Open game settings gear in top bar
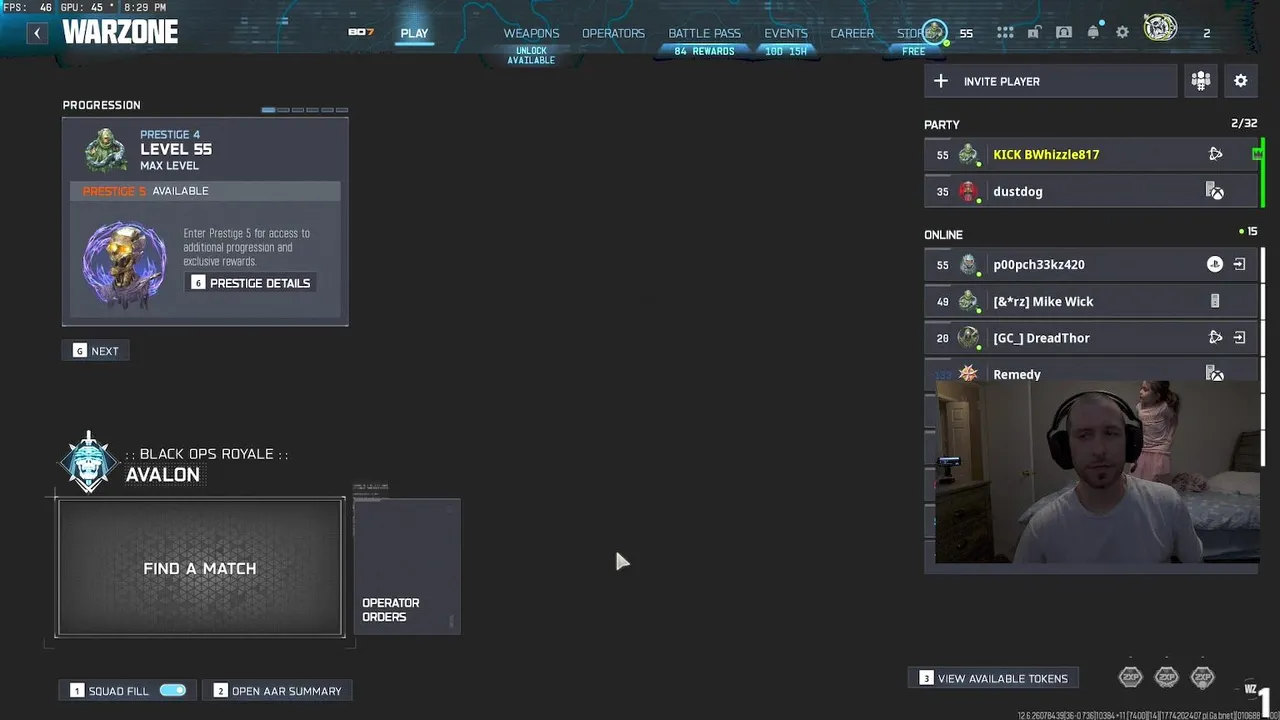Image resolution: width=1280 pixels, height=720 pixels. tap(1122, 33)
